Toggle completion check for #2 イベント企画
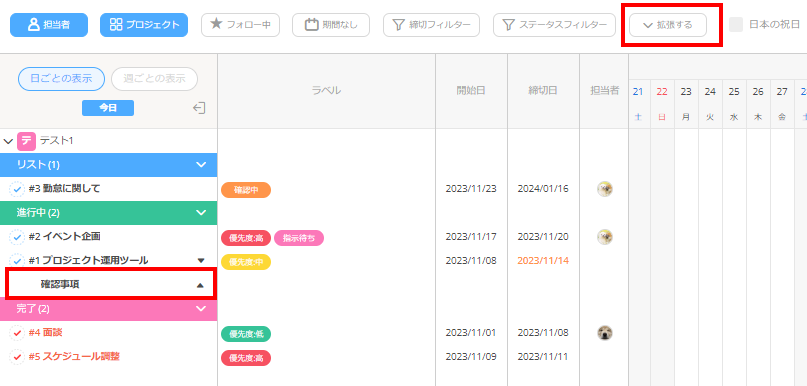Image resolution: width=807 pixels, height=386 pixels. pyautogui.click(x=17, y=237)
